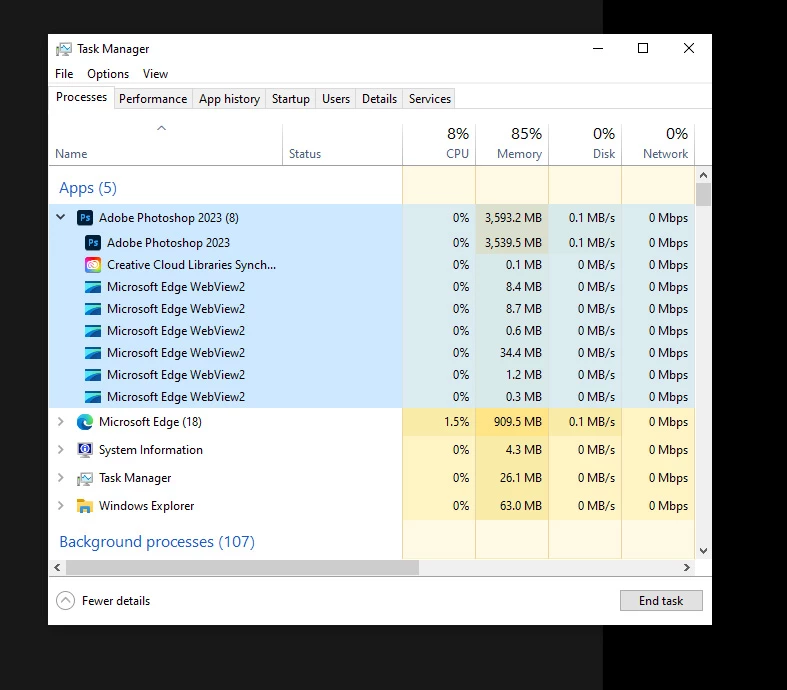Image resolution: width=787 pixels, height=690 pixels.
Task: Click the Windows Explorer folder icon
Action: [85, 506]
